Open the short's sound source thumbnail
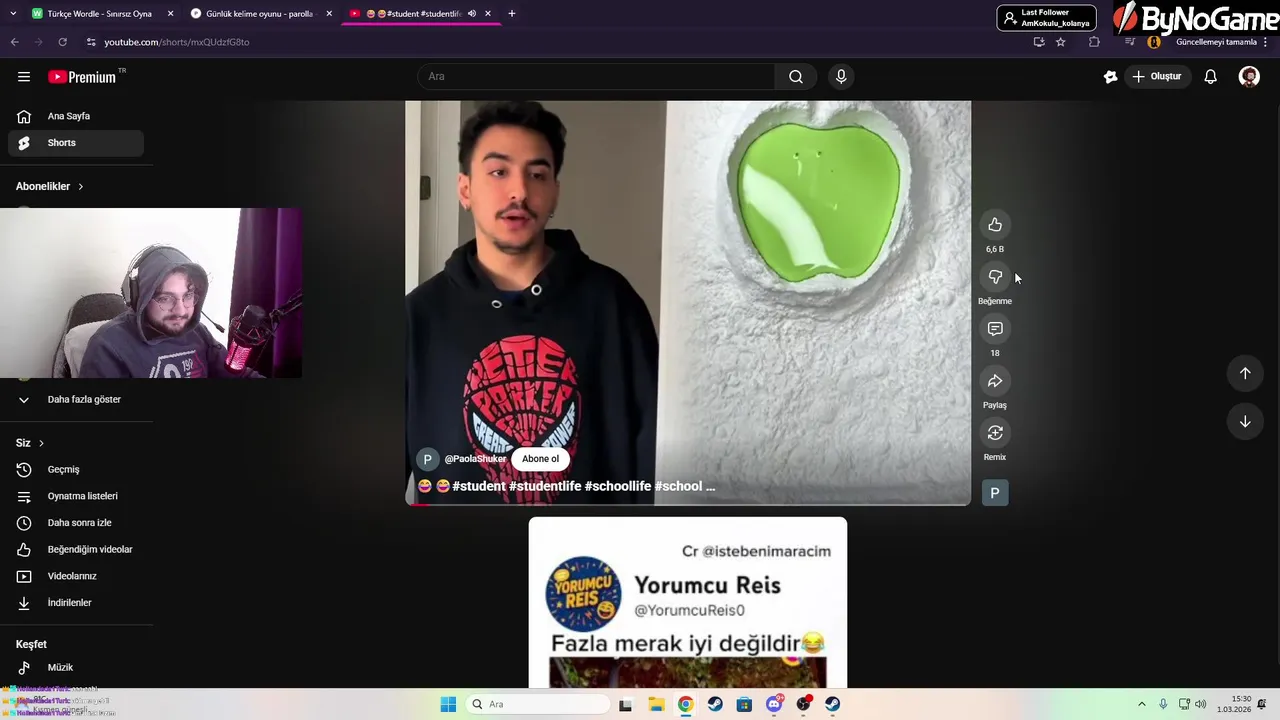 click(x=995, y=493)
